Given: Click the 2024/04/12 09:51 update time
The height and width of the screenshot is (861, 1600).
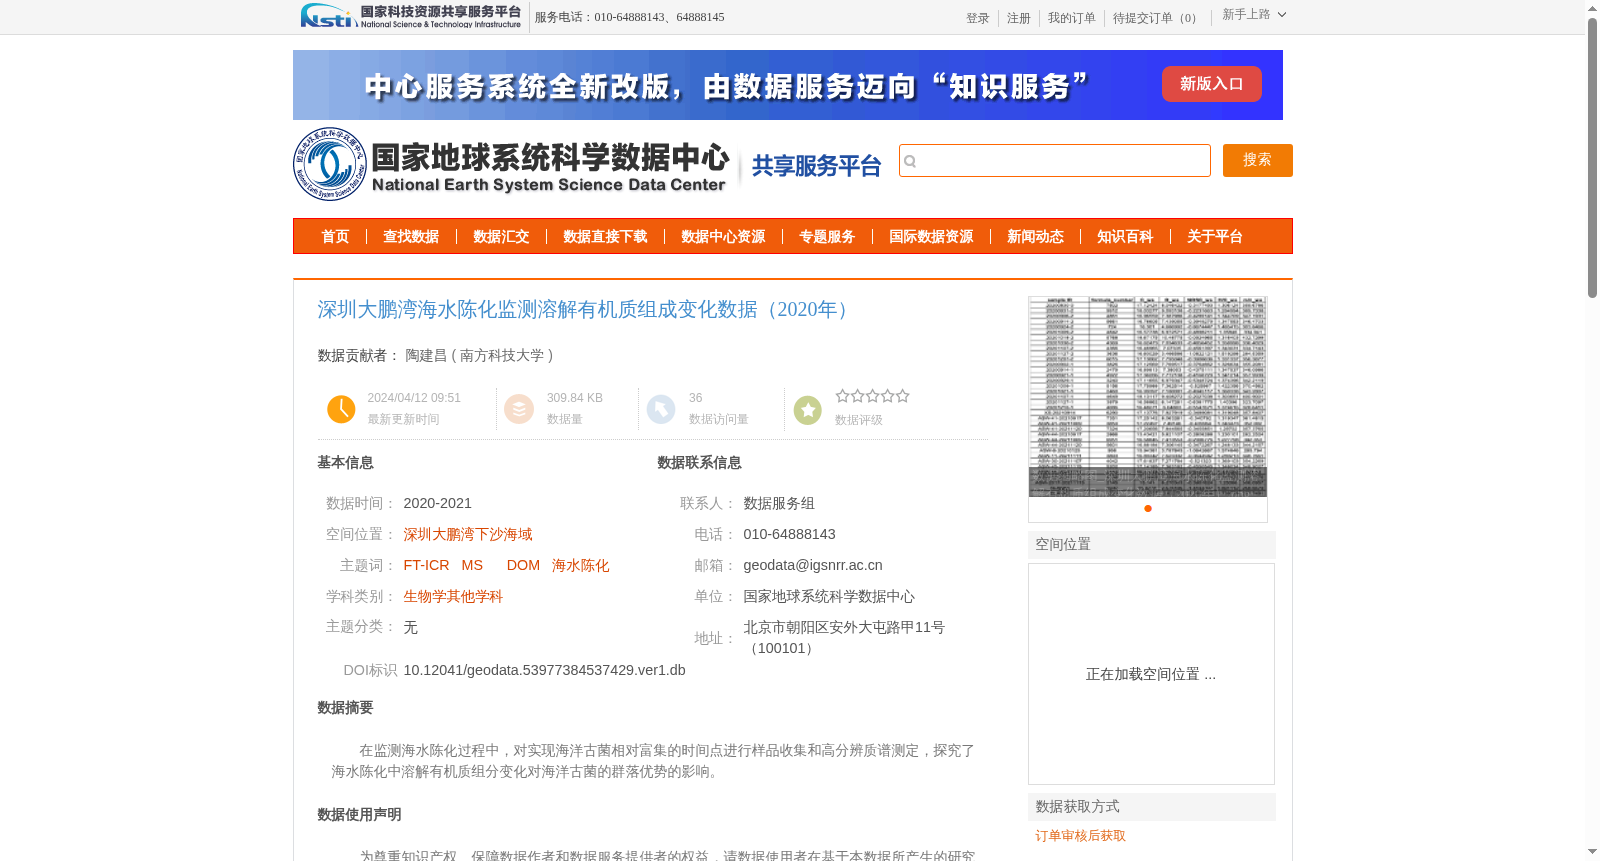Looking at the screenshot, I should (414, 398).
